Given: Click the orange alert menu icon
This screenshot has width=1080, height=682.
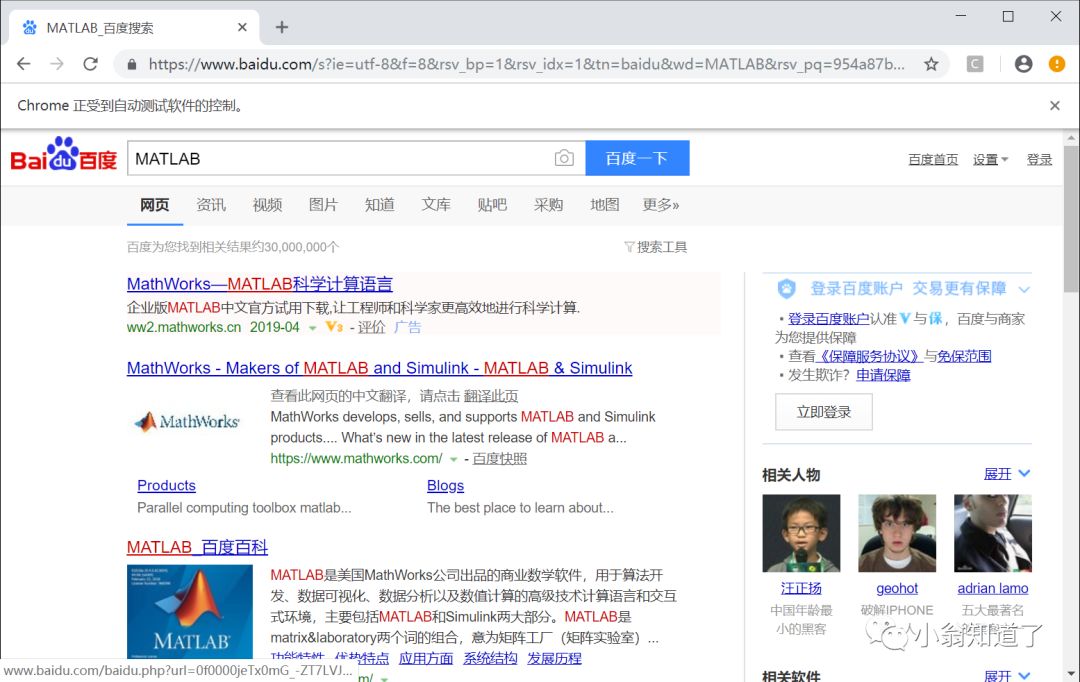Looking at the screenshot, I should tap(1057, 64).
